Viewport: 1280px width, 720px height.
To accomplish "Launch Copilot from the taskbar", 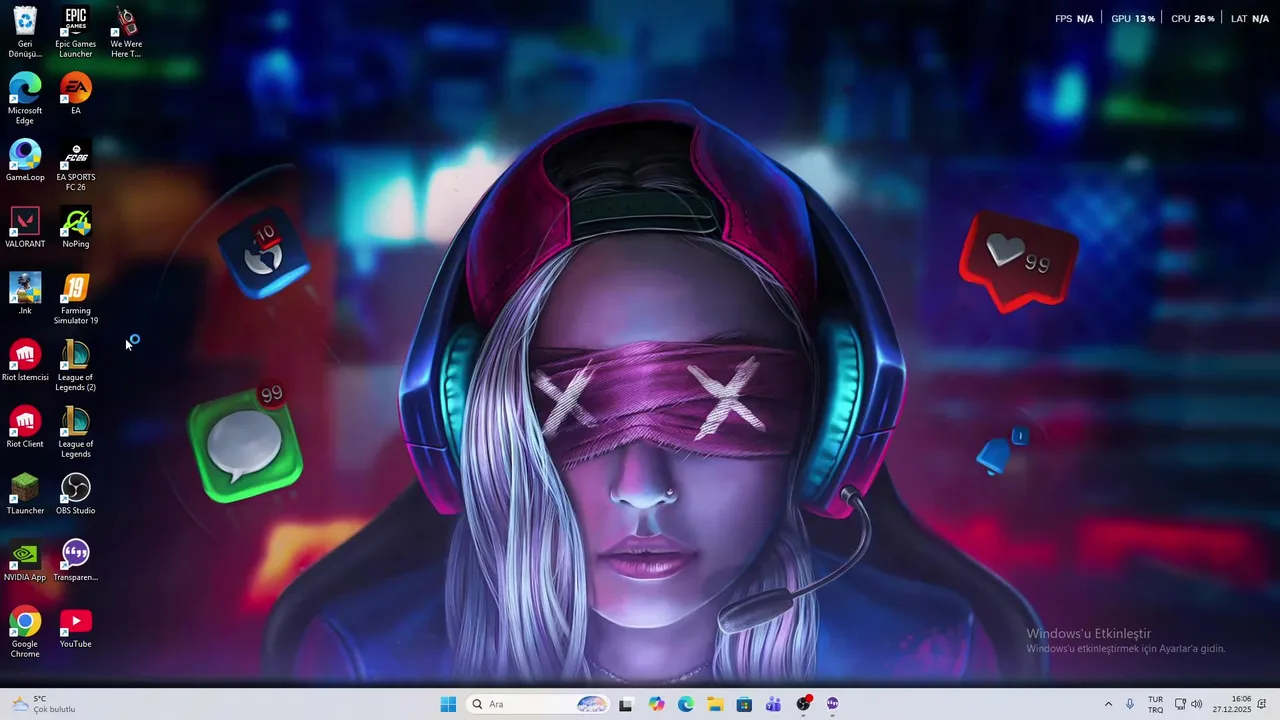I will pos(656,704).
